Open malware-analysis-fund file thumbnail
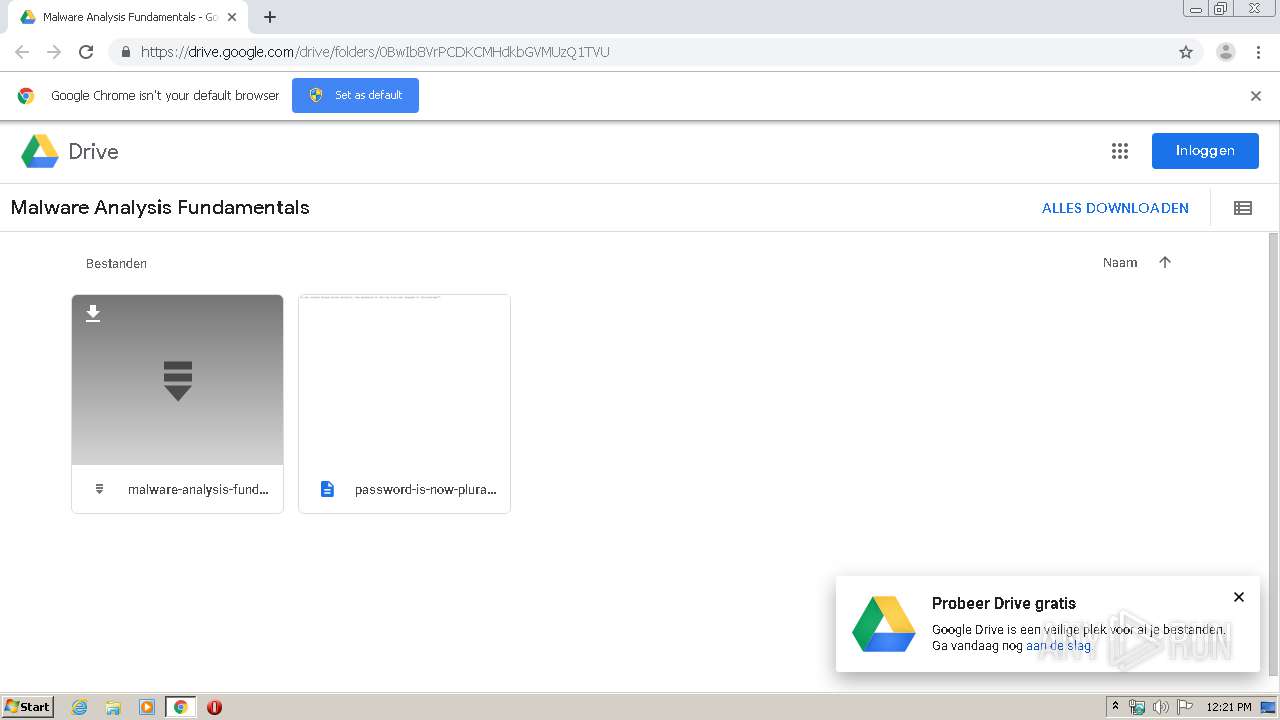This screenshot has width=1280, height=720. (x=177, y=380)
